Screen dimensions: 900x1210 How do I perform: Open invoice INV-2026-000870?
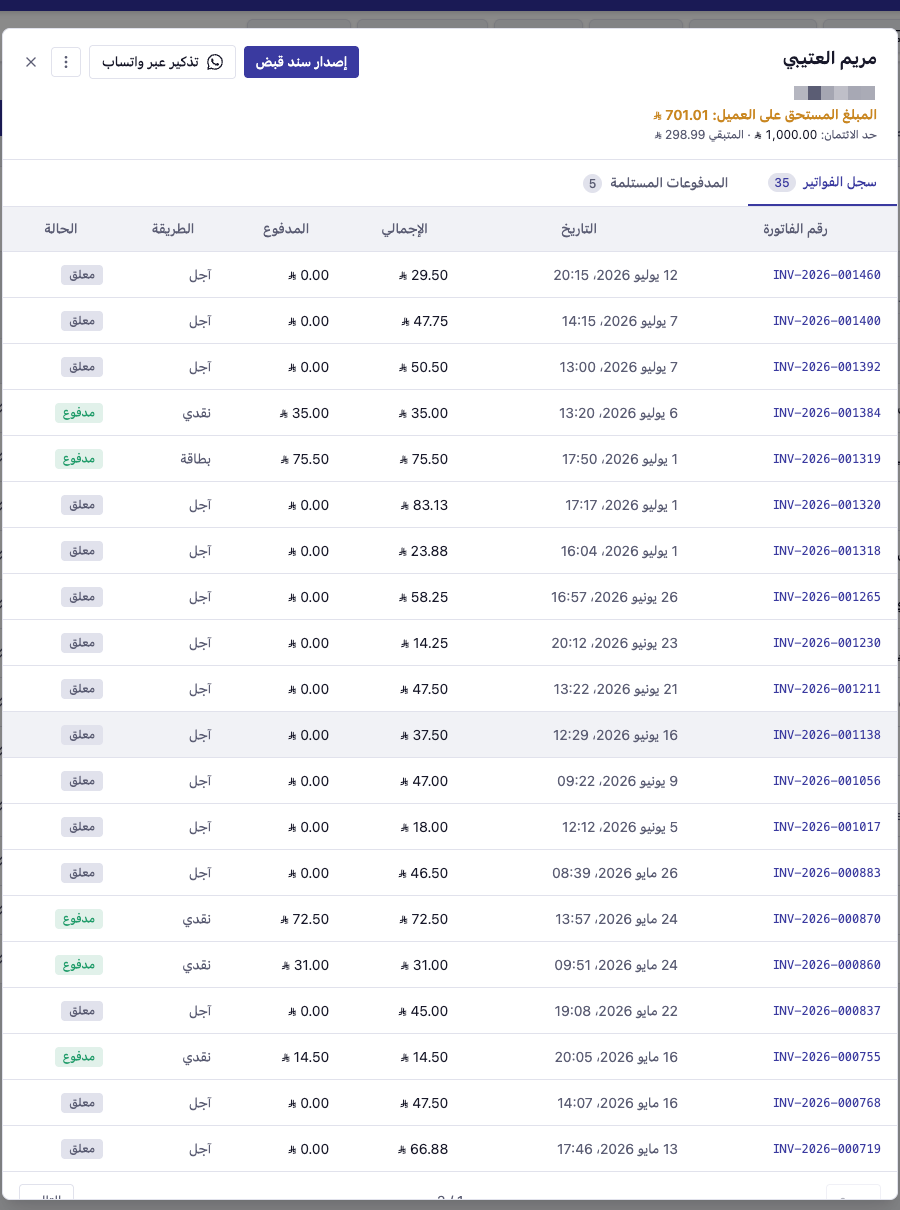click(827, 919)
